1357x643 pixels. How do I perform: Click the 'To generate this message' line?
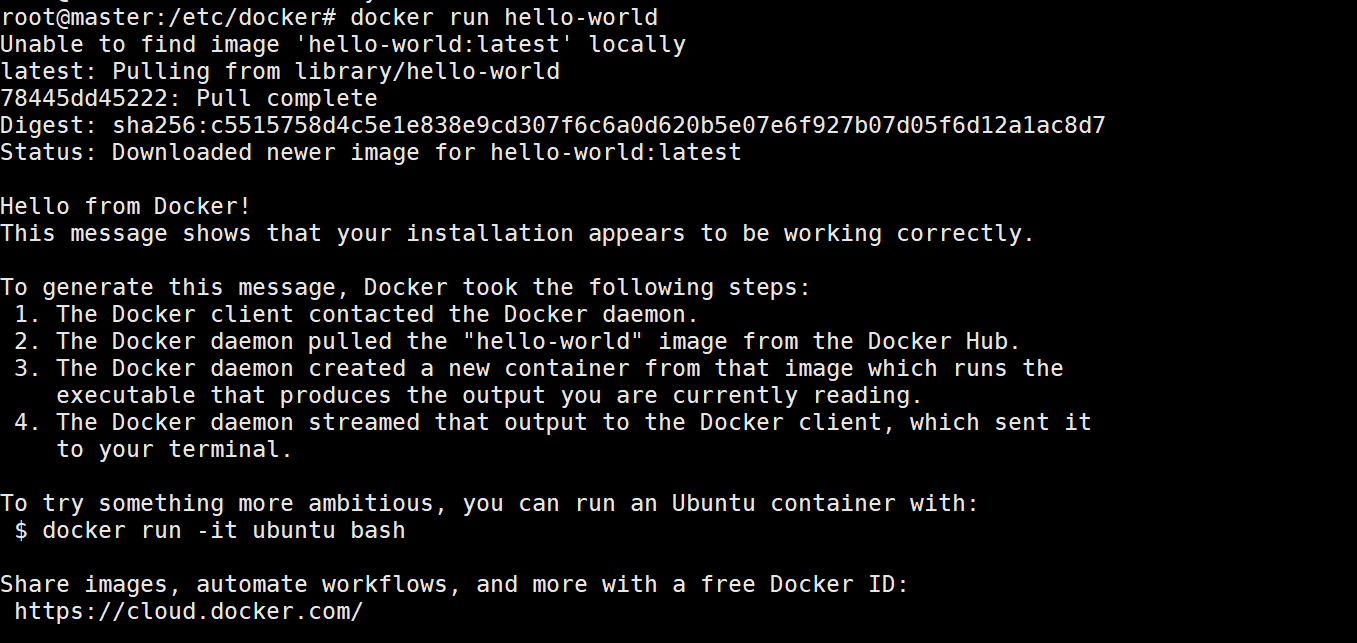406,287
